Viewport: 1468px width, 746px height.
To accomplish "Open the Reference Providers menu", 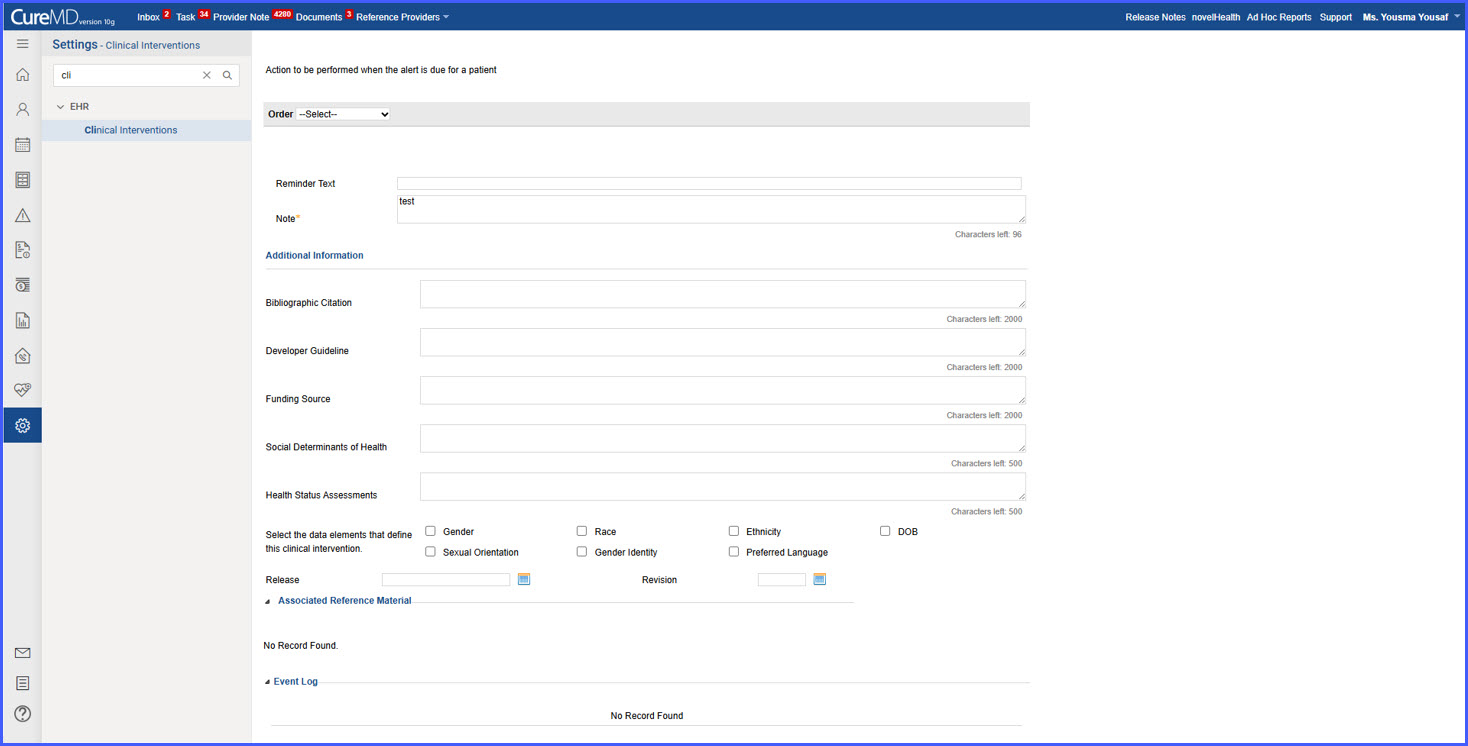I will [x=402, y=17].
